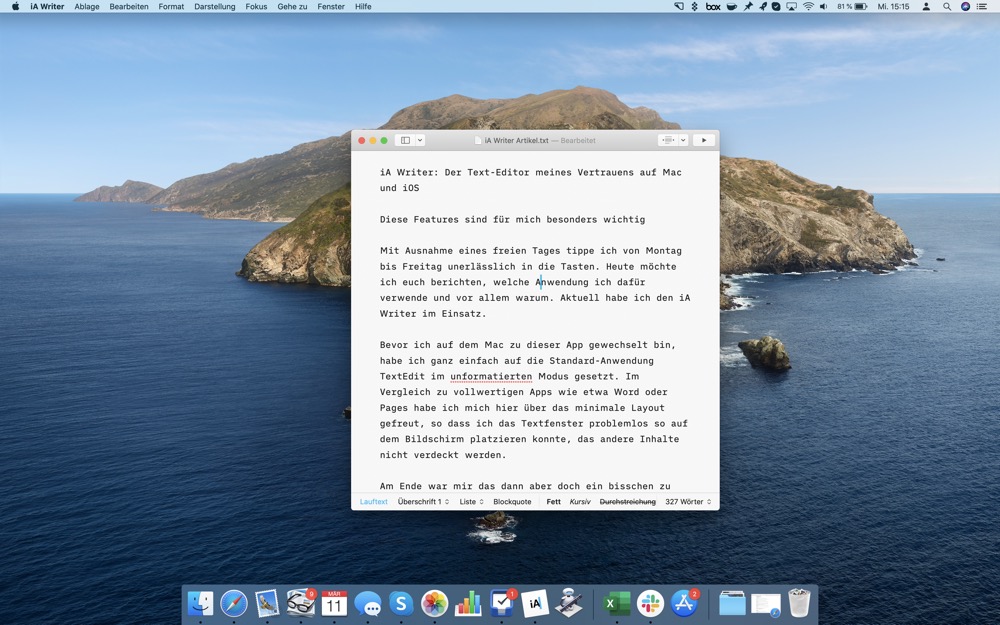Click the underlined word unformatierten
Screen dimensions: 1000x625
tap(490, 376)
